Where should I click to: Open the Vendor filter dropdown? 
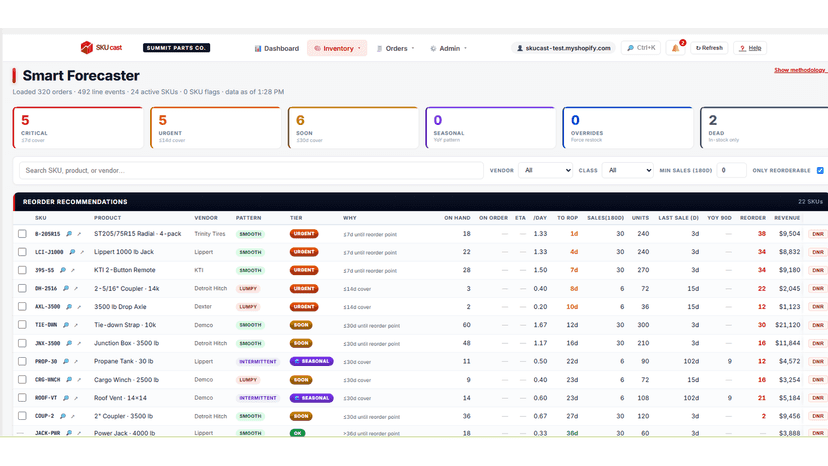pyautogui.click(x=545, y=170)
